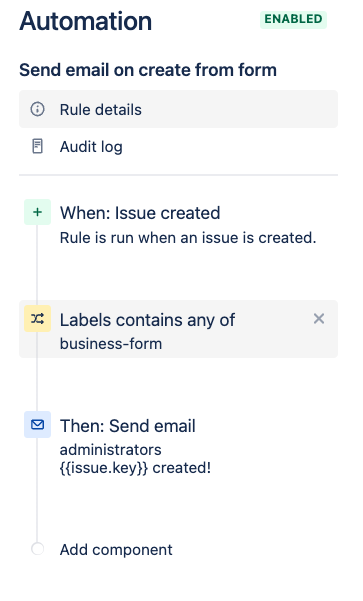Click the 'business-form' label text

[111, 343]
